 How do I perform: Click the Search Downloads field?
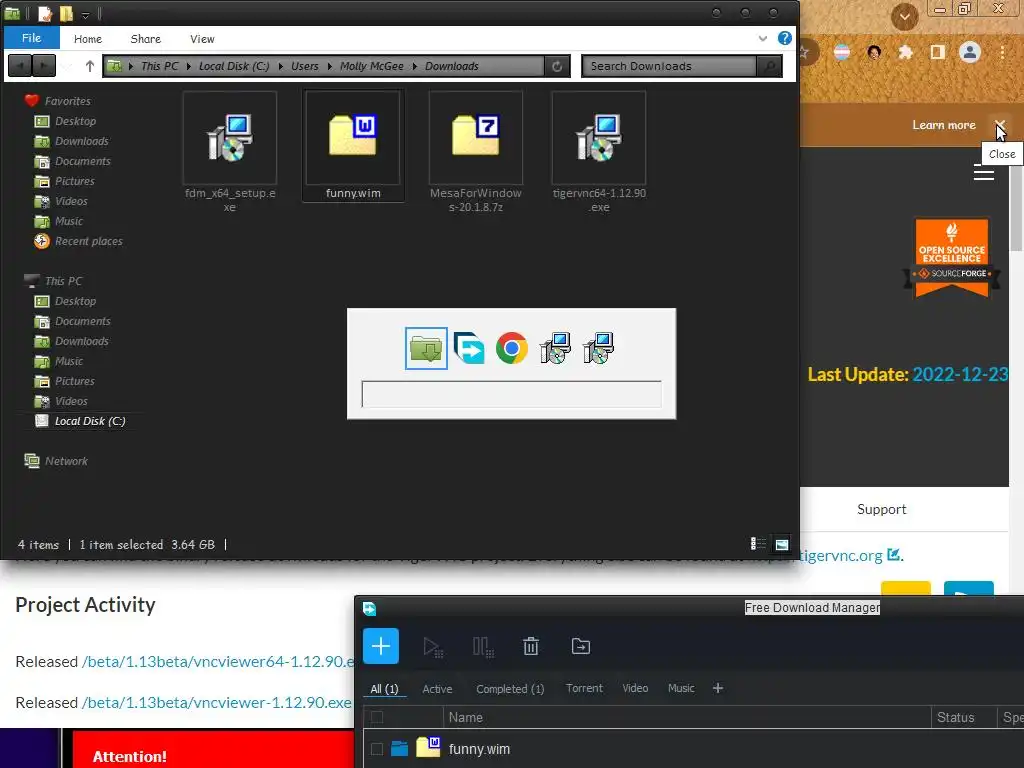669,66
